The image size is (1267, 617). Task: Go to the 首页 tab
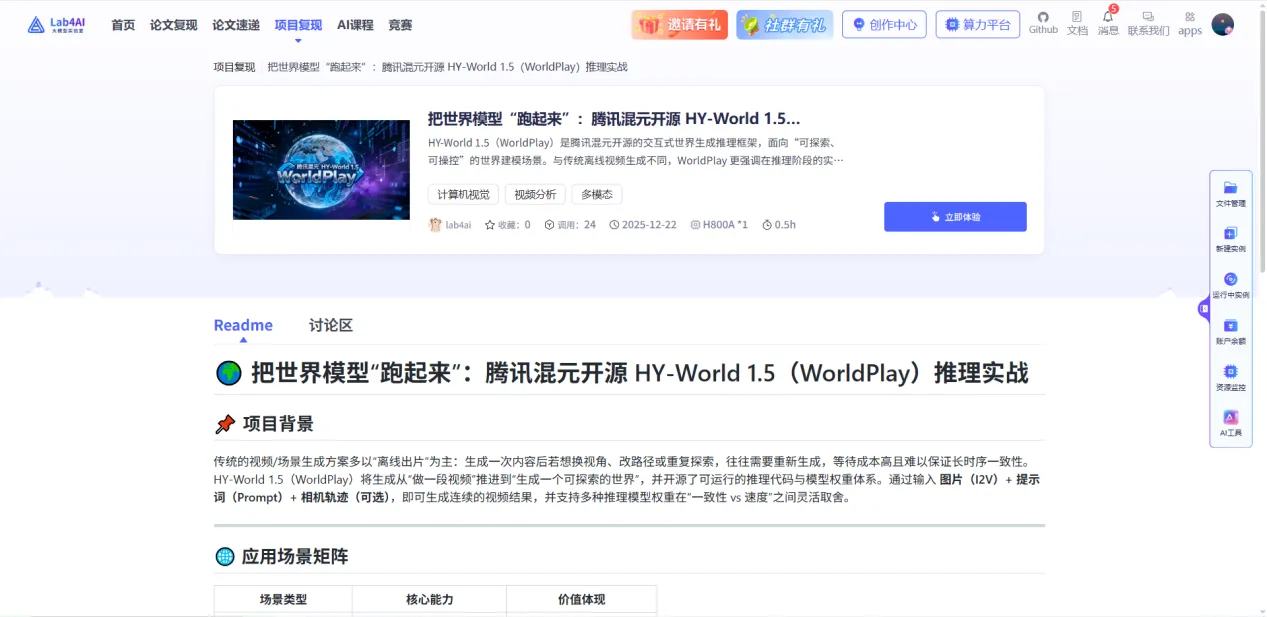tap(123, 25)
